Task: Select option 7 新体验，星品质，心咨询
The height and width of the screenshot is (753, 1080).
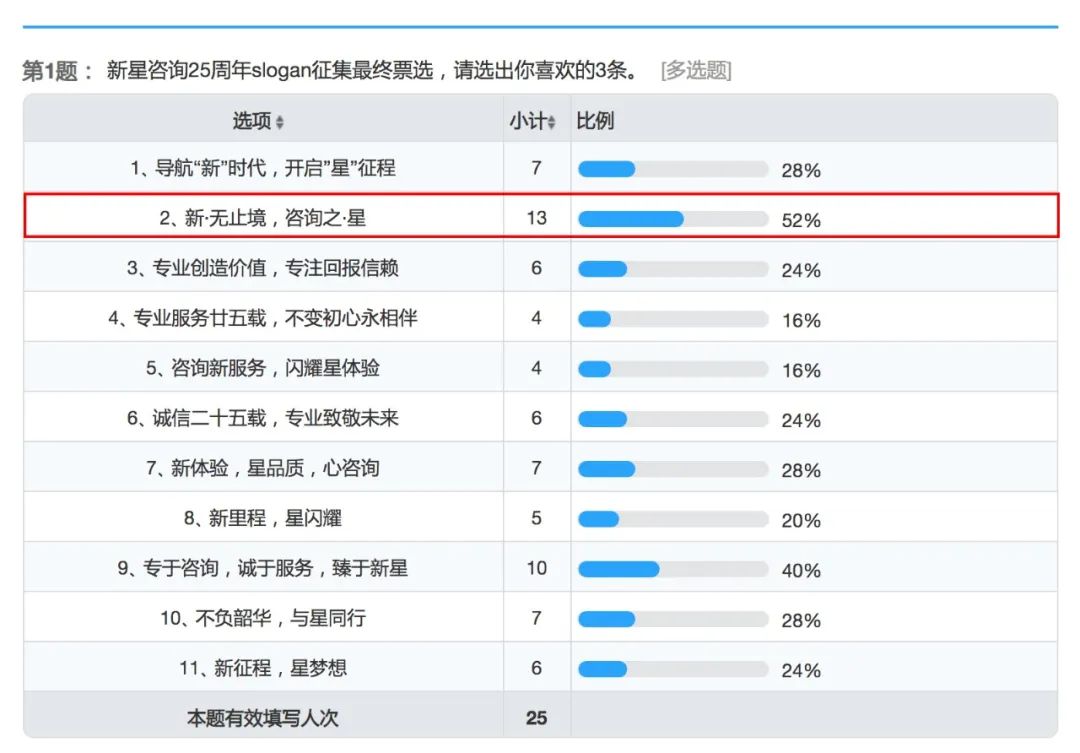Action: pos(263,468)
